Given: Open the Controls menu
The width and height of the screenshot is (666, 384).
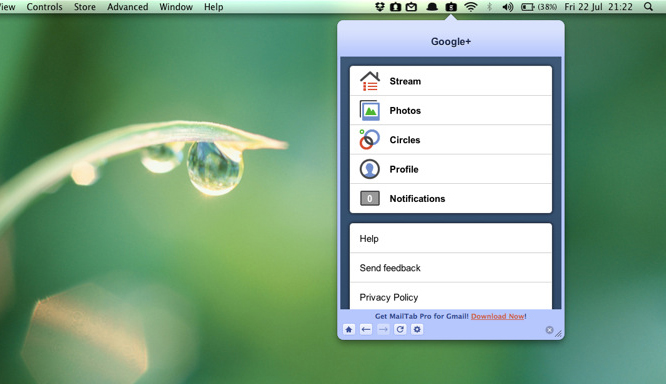Looking at the screenshot, I should click(x=44, y=7).
